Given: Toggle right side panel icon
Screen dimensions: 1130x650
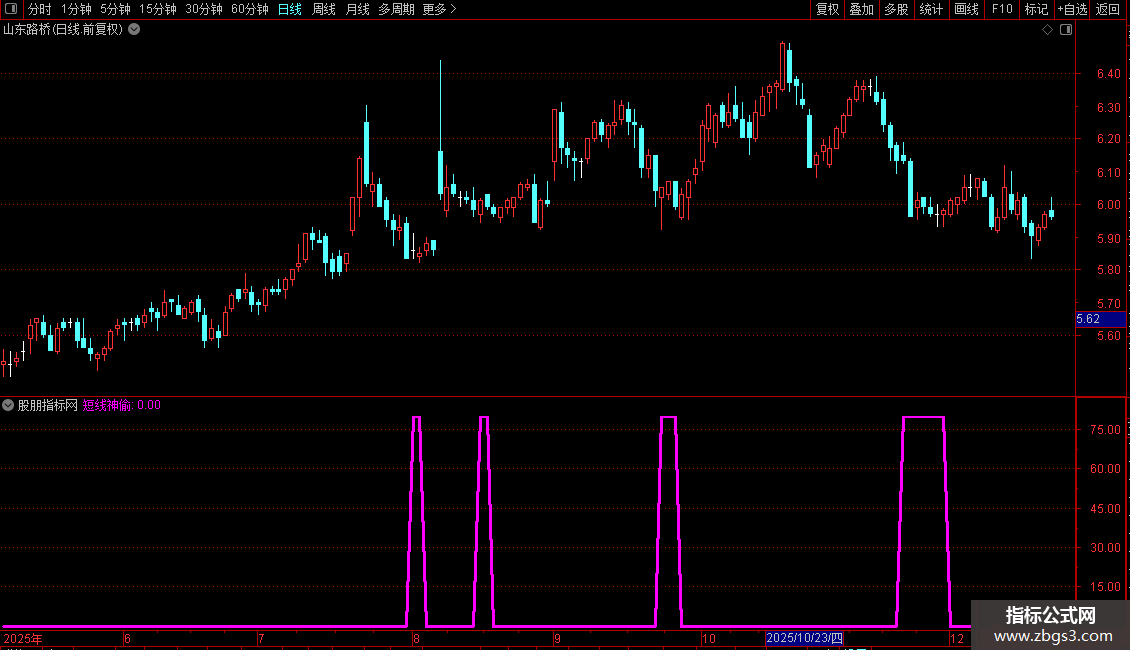Looking at the screenshot, I should [1066, 30].
